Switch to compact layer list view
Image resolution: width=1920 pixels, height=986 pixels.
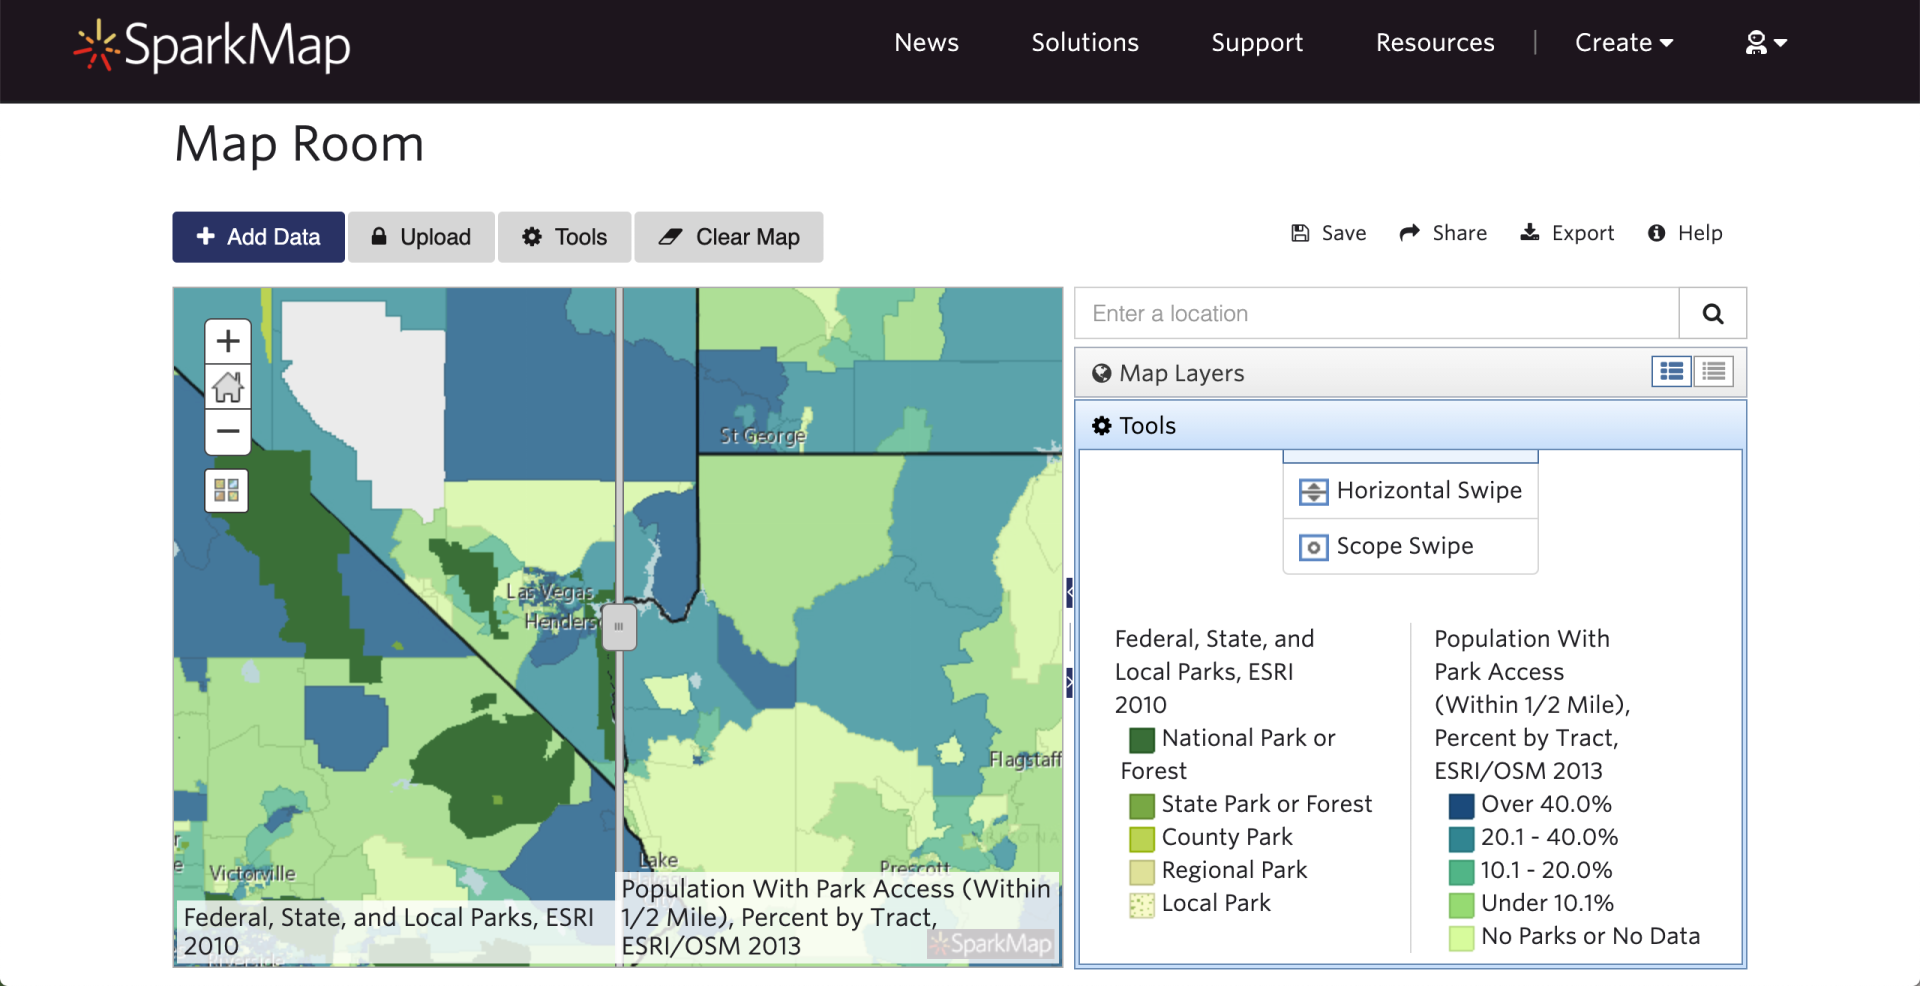pos(1713,372)
